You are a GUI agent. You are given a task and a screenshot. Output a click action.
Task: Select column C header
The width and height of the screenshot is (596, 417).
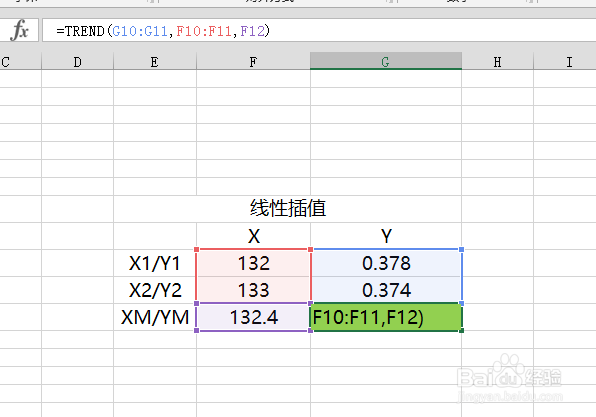click(x=21, y=62)
